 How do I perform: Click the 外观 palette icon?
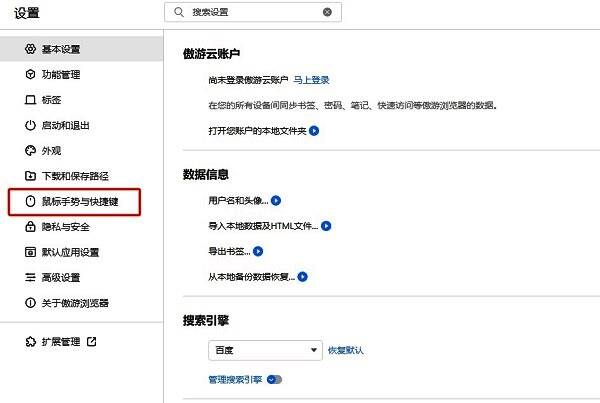[x=30, y=150]
